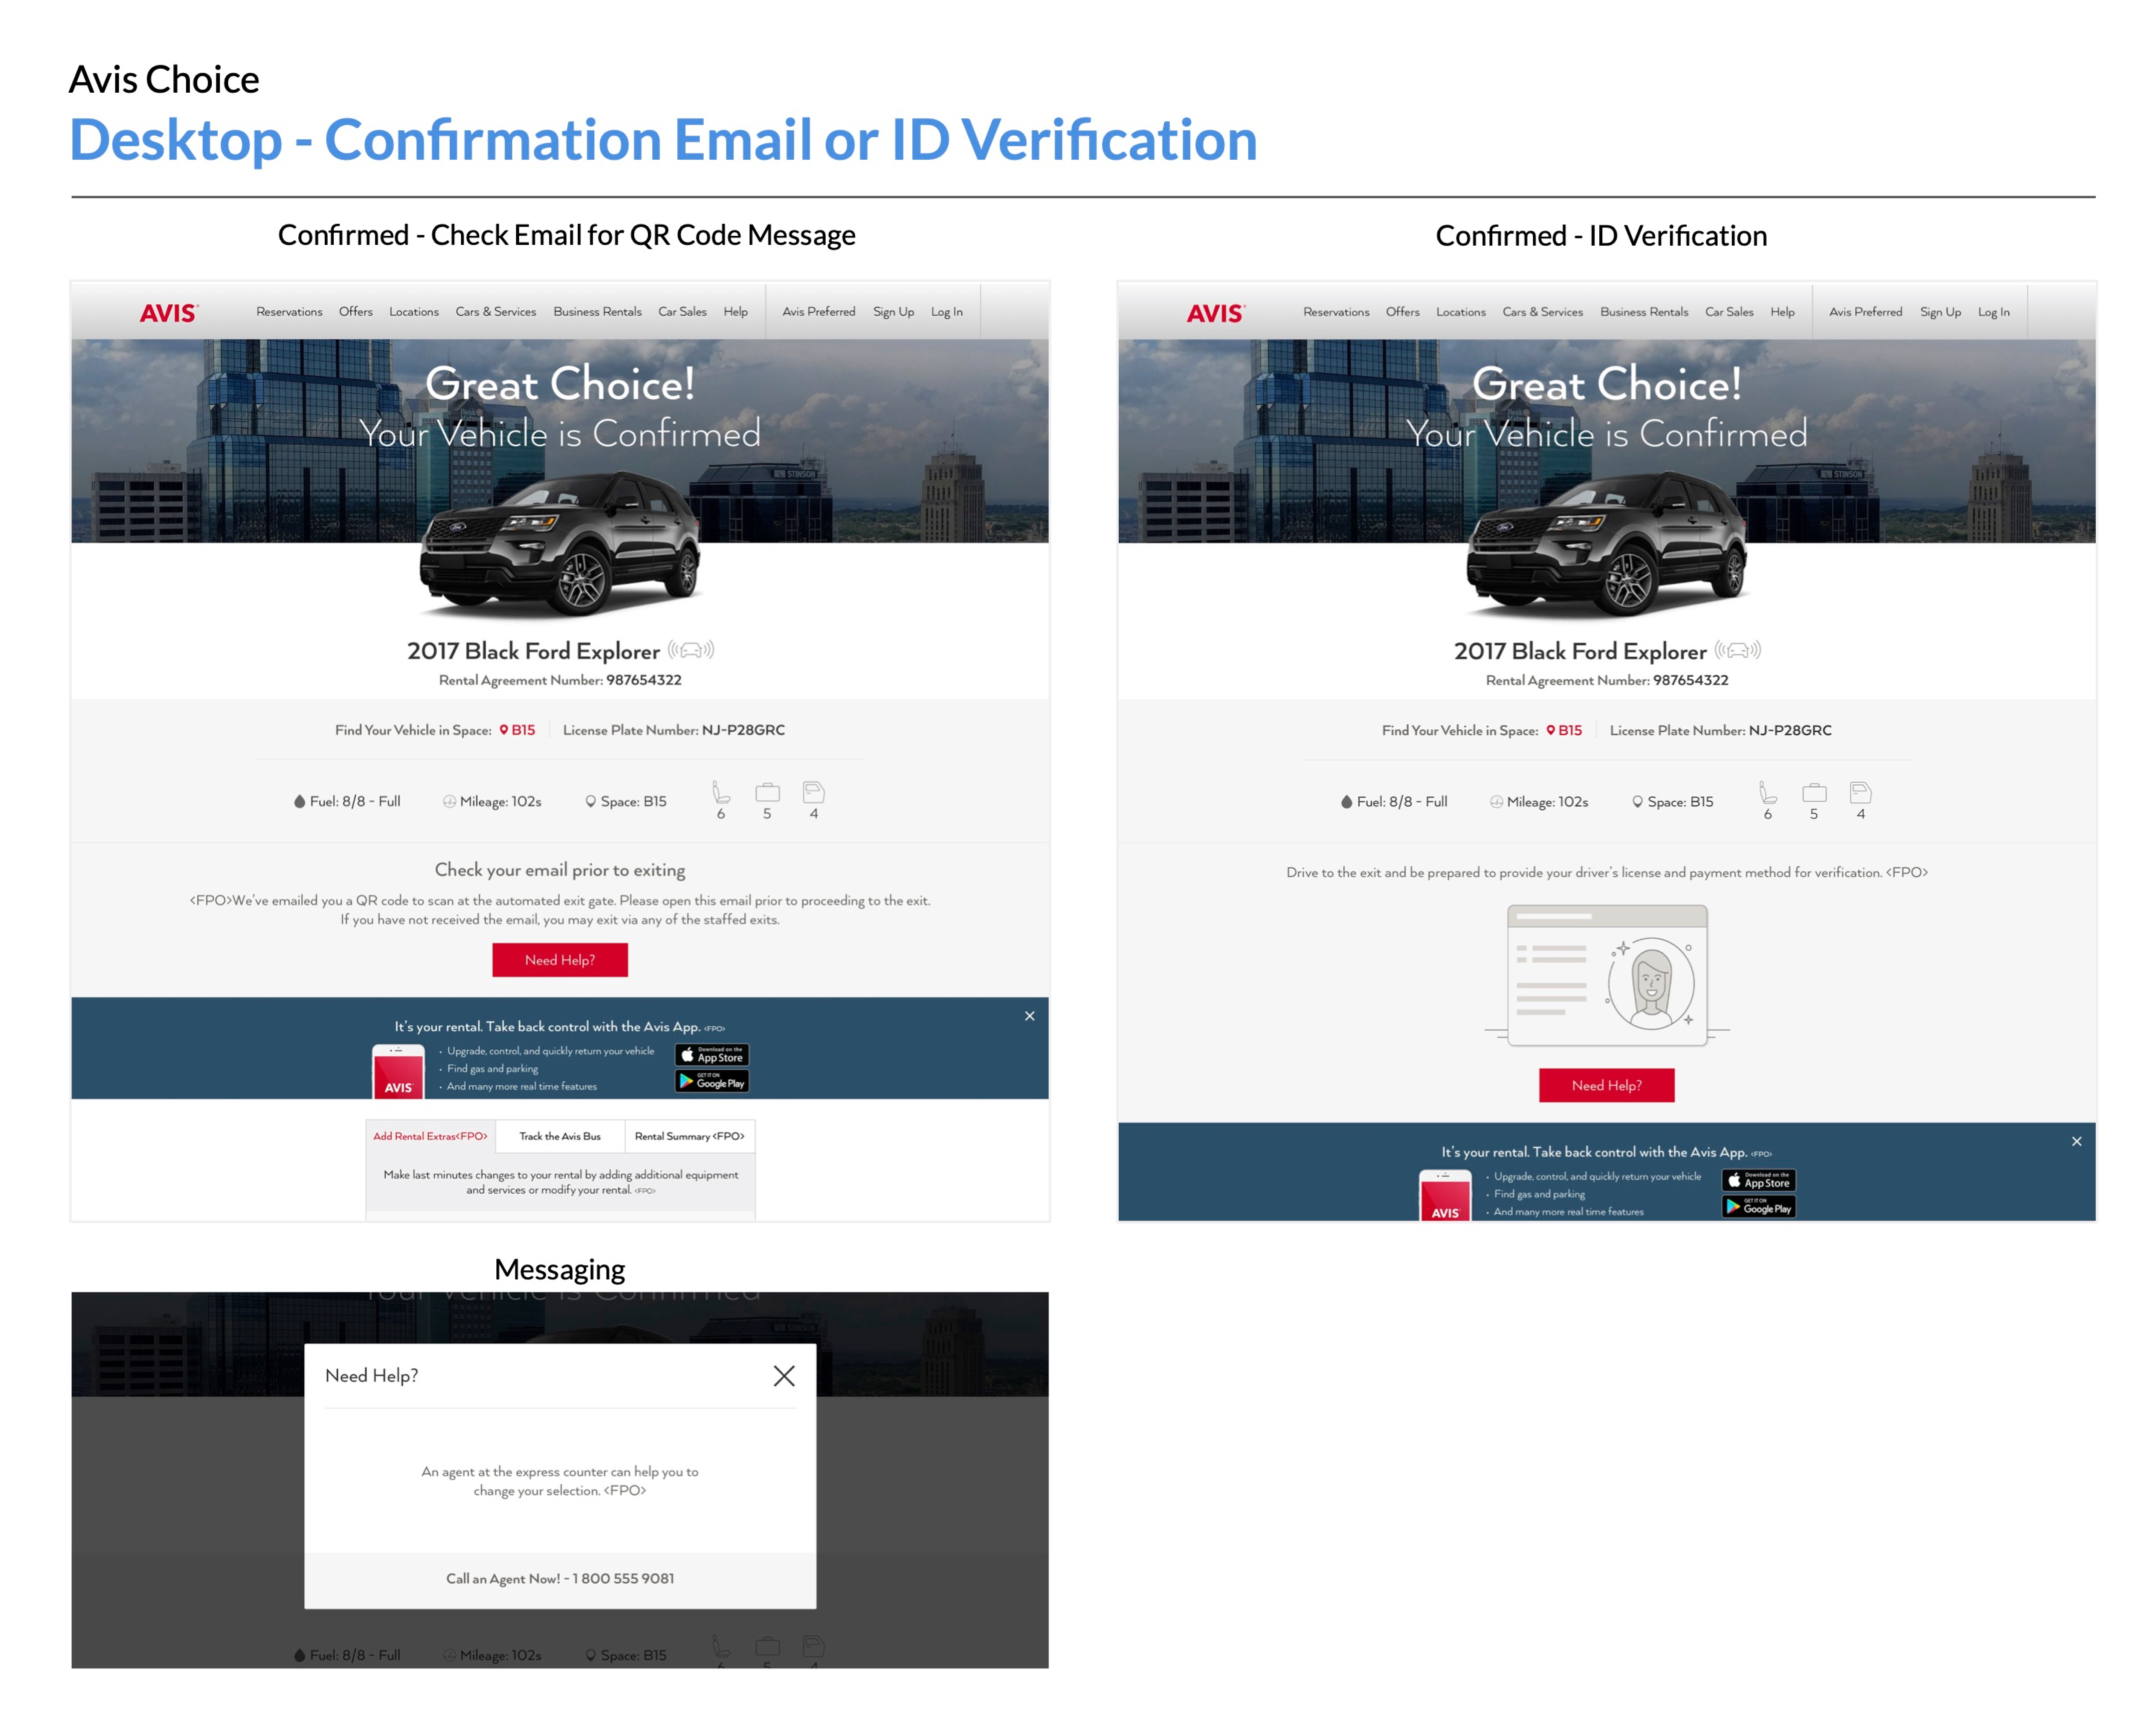Click the Avis logo in the right mockup header
The height and width of the screenshot is (1718, 2156).
pos(1215,313)
